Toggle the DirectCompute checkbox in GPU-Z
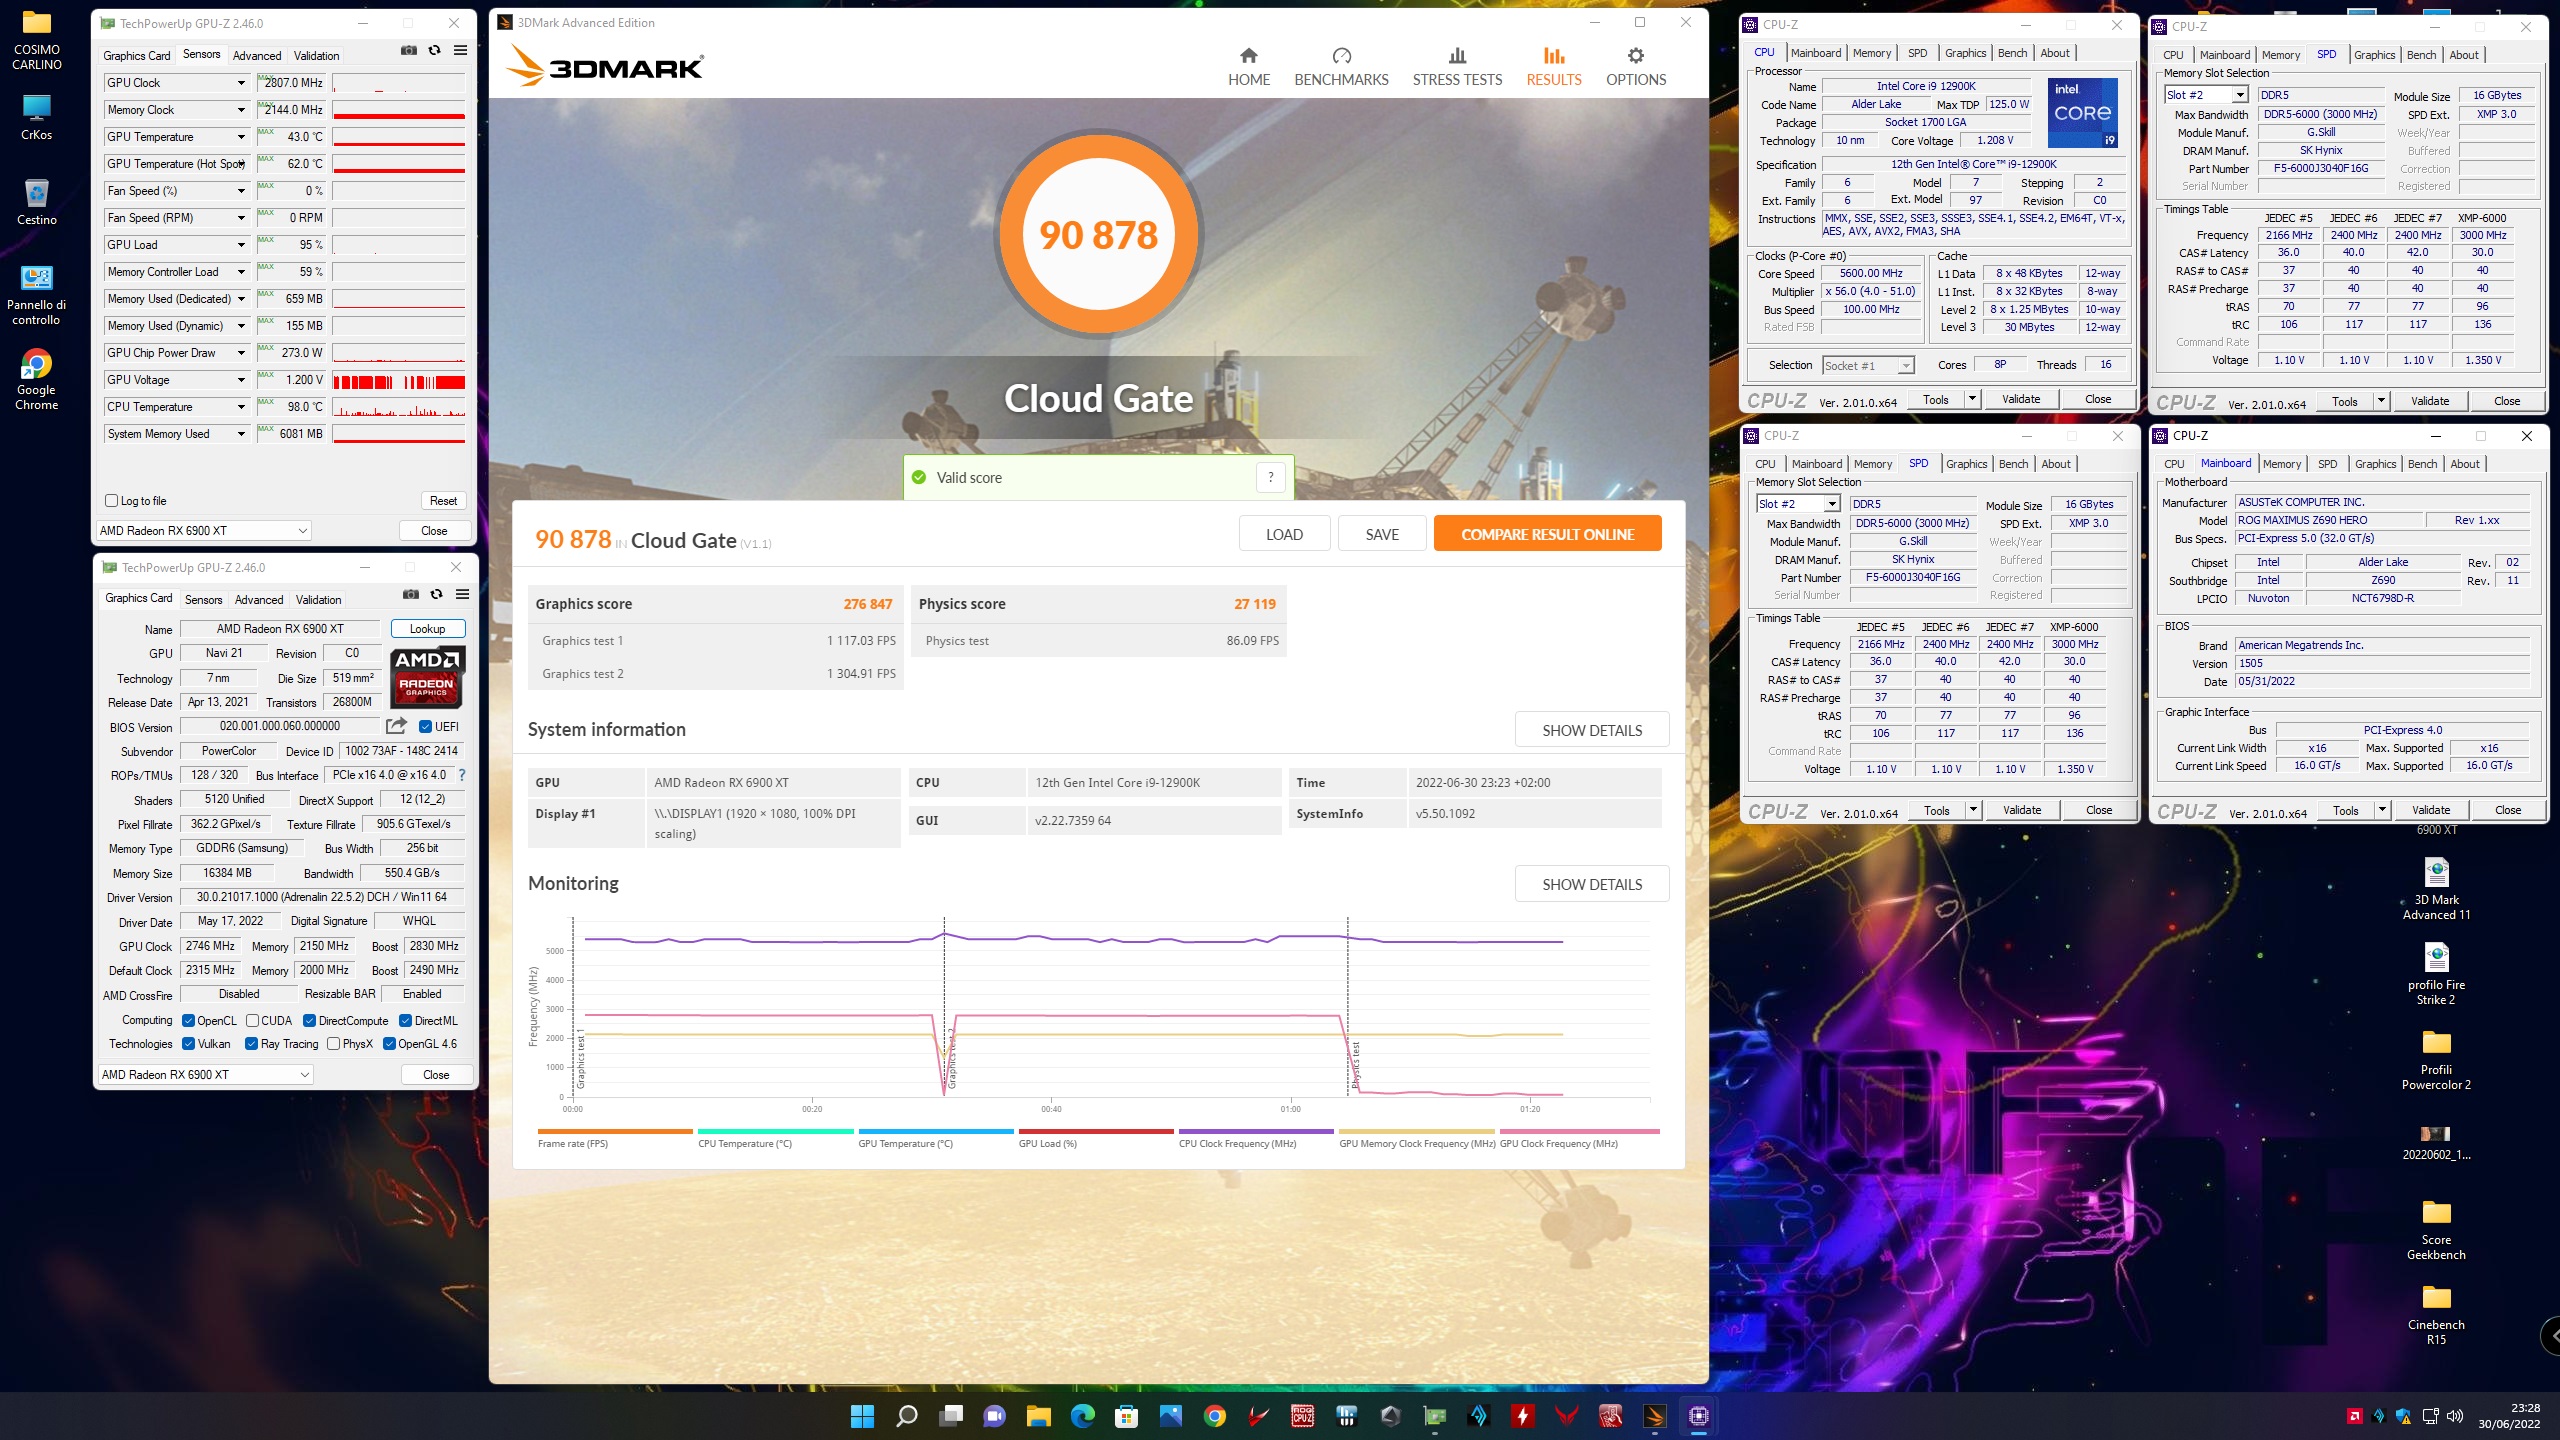This screenshot has width=2560, height=1440. pos(310,1021)
